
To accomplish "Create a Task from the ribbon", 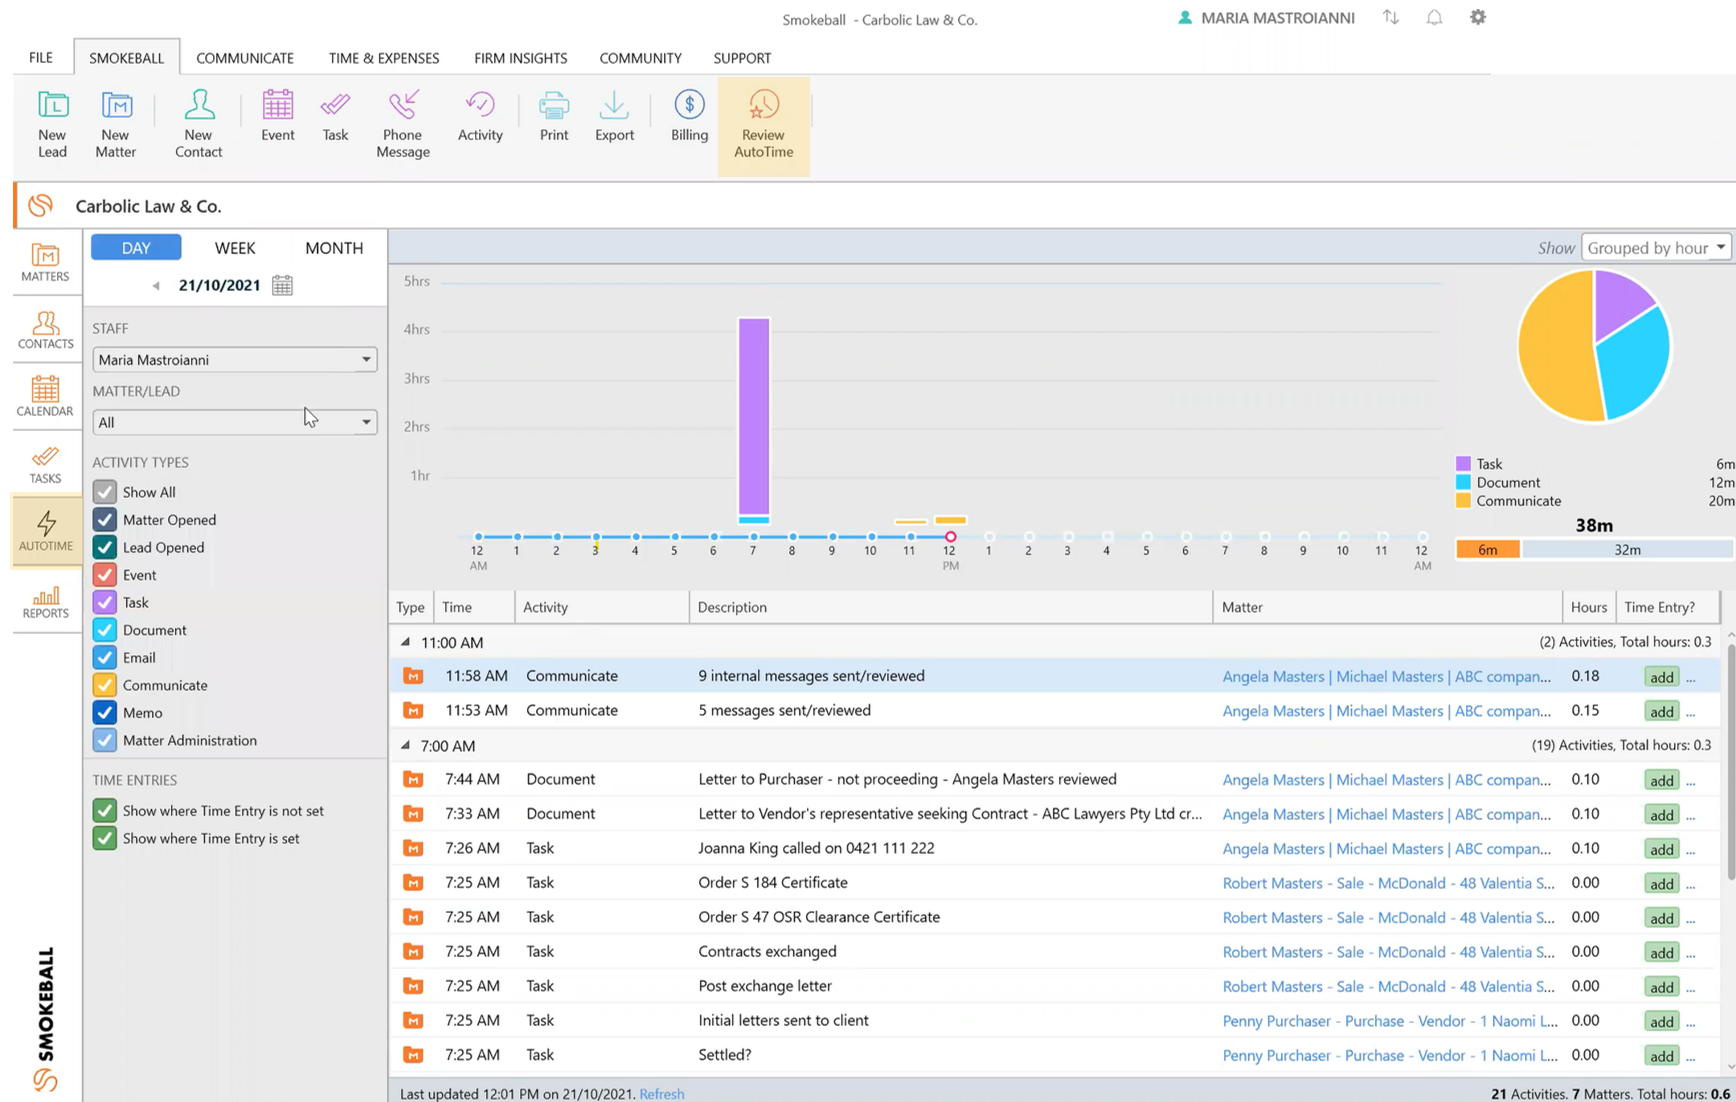I will pyautogui.click(x=335, y=116).
